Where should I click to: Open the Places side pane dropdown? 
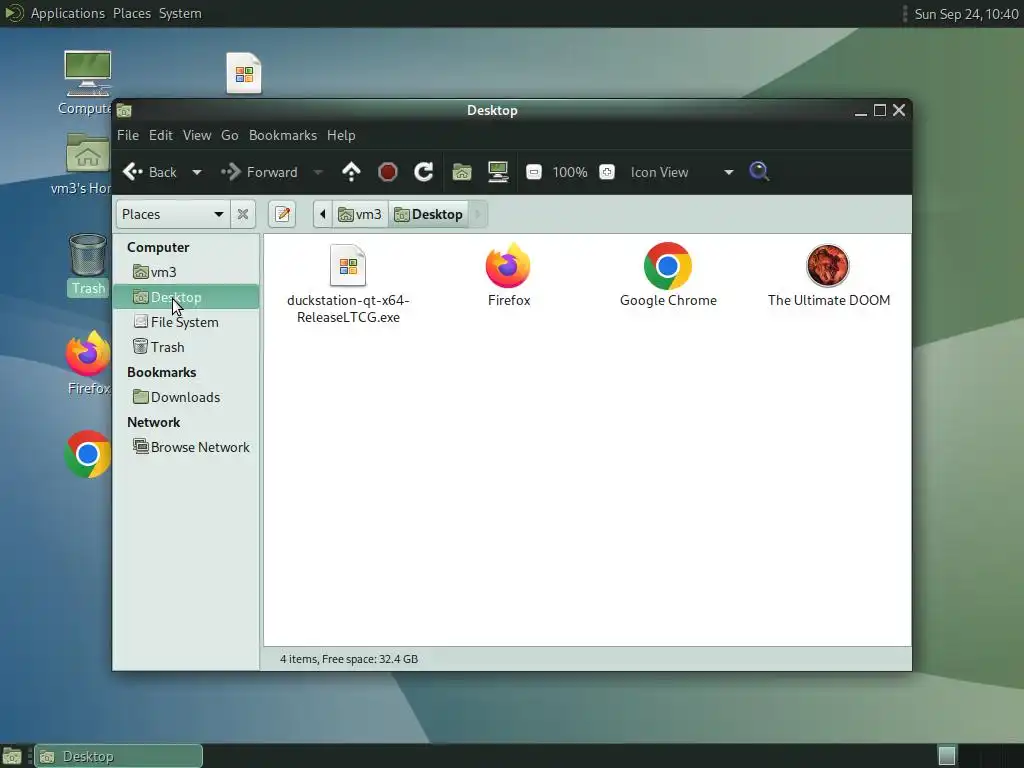click(173, 214)
